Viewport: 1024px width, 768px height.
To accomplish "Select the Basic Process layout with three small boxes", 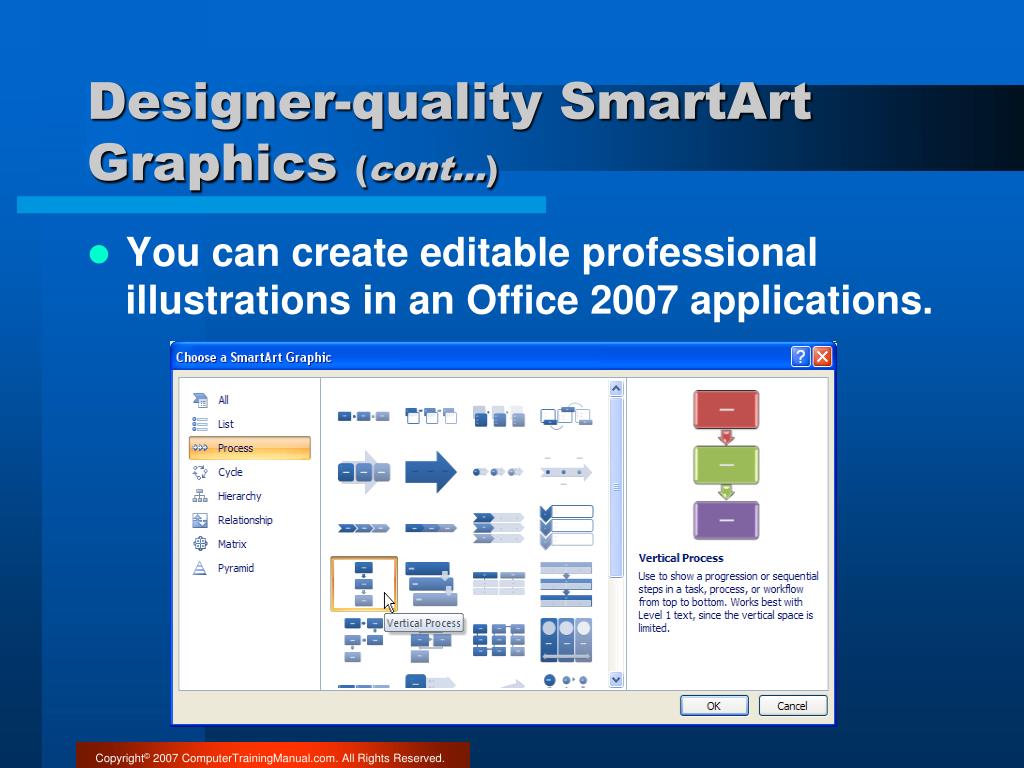I will [364, 416].
